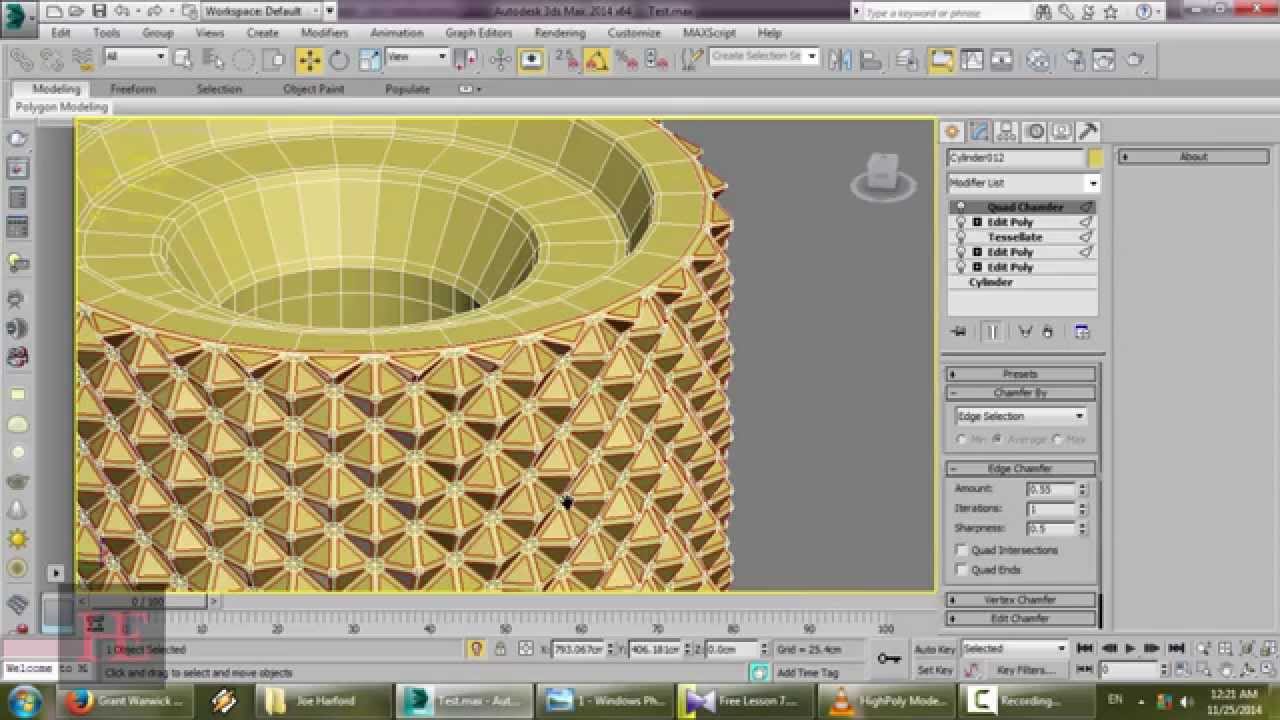Open the Rendering menu
The height and width of the screenshot is (720, 1280).
(x=559, y=33)
